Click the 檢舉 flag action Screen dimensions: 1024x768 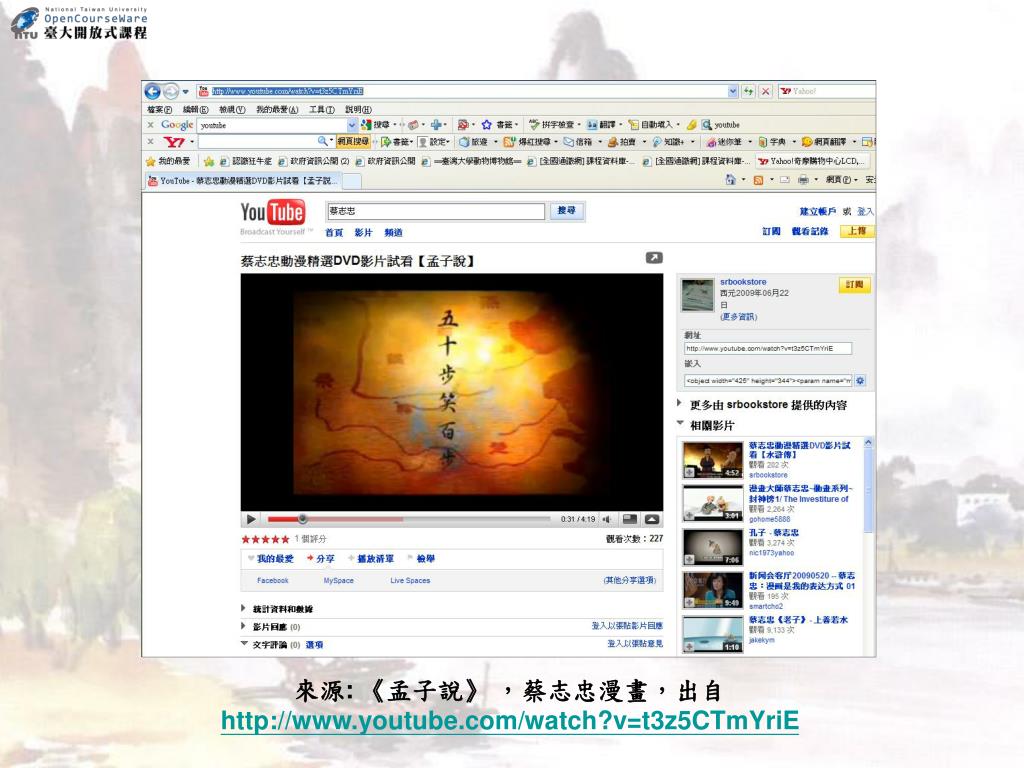[421, 559]
